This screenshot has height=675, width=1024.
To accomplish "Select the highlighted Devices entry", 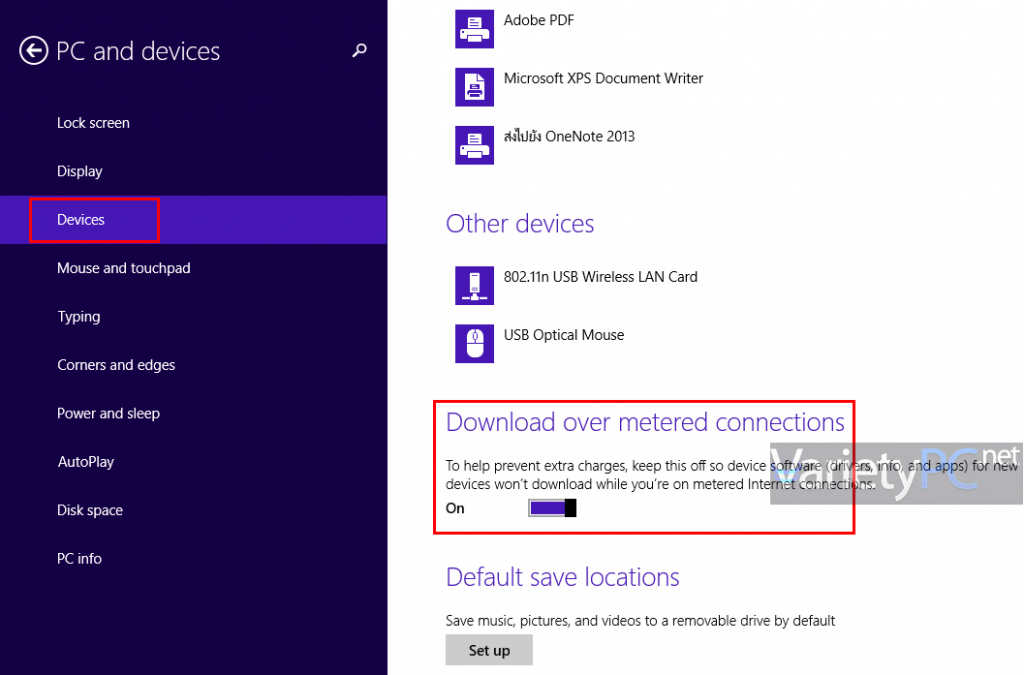I will 80,219.
